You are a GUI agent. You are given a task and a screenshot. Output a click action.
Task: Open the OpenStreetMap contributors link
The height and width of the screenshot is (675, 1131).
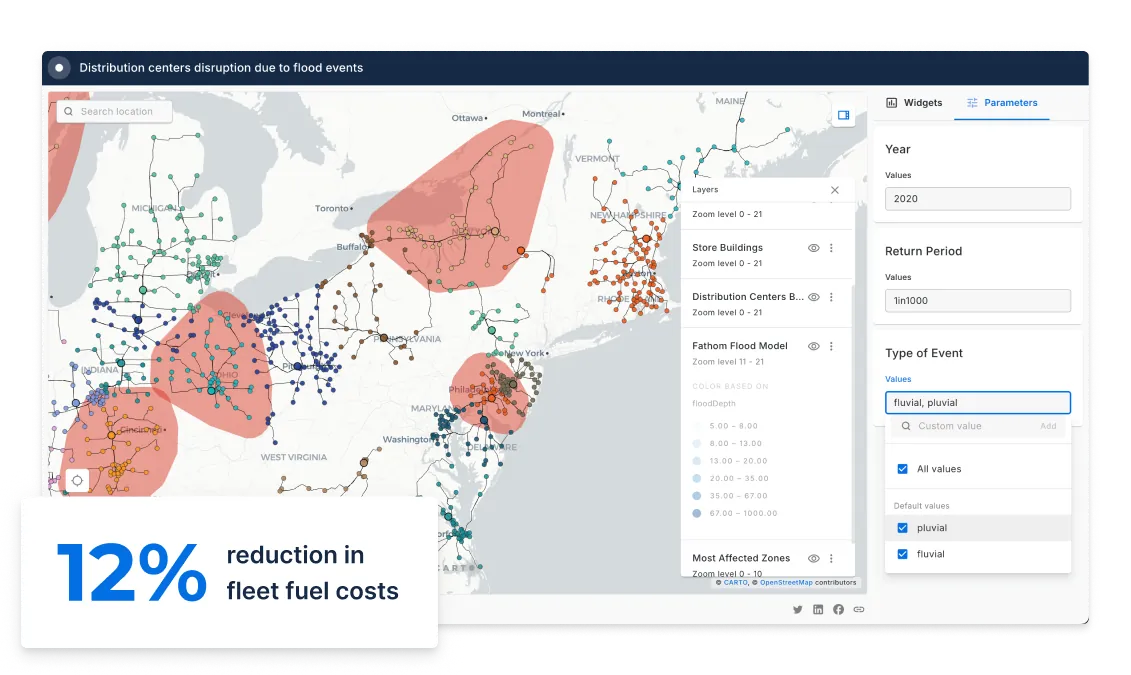(x=785, y=582)
